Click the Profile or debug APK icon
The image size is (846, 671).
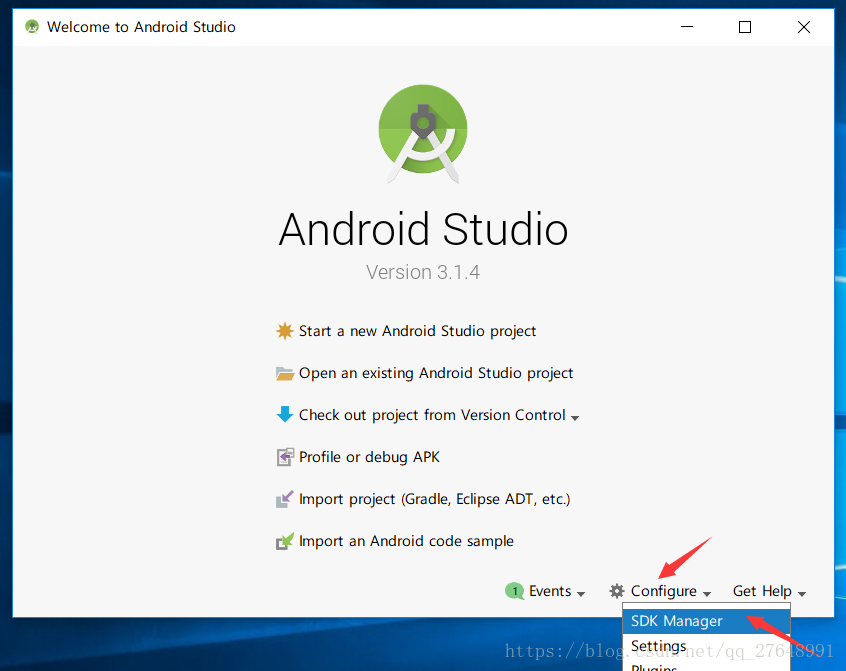pyautogui.click(x=285, y=457)
